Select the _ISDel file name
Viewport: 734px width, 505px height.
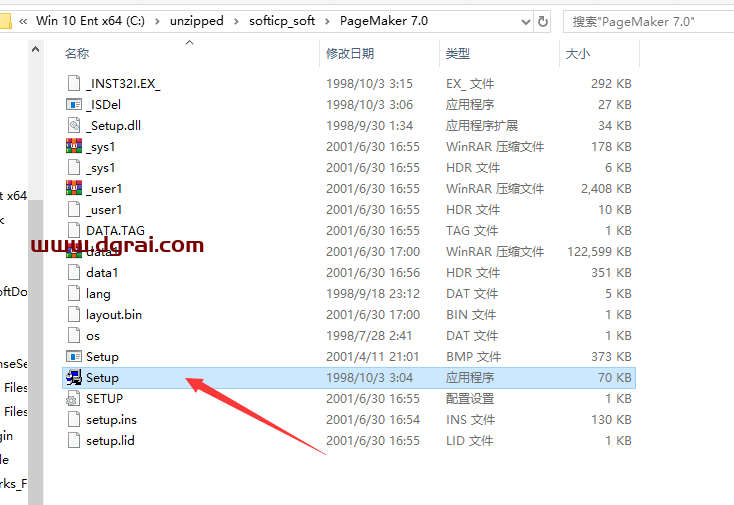point(103,104)
